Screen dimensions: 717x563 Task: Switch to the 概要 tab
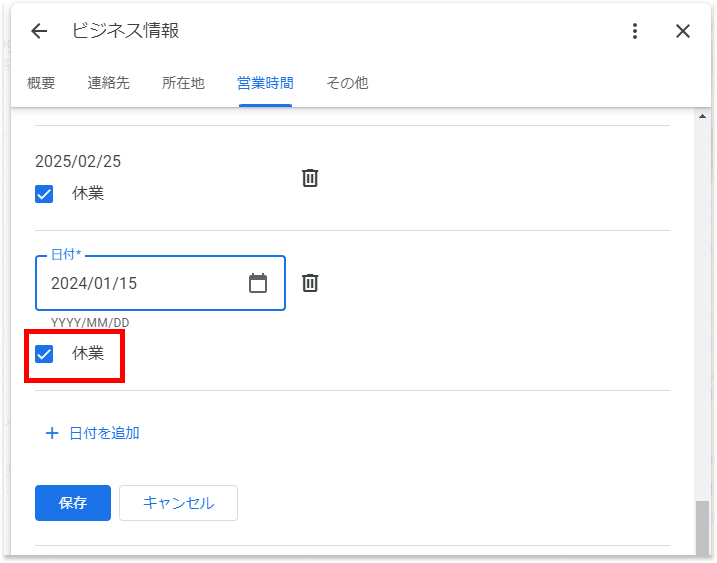click(x=41, y=83)
